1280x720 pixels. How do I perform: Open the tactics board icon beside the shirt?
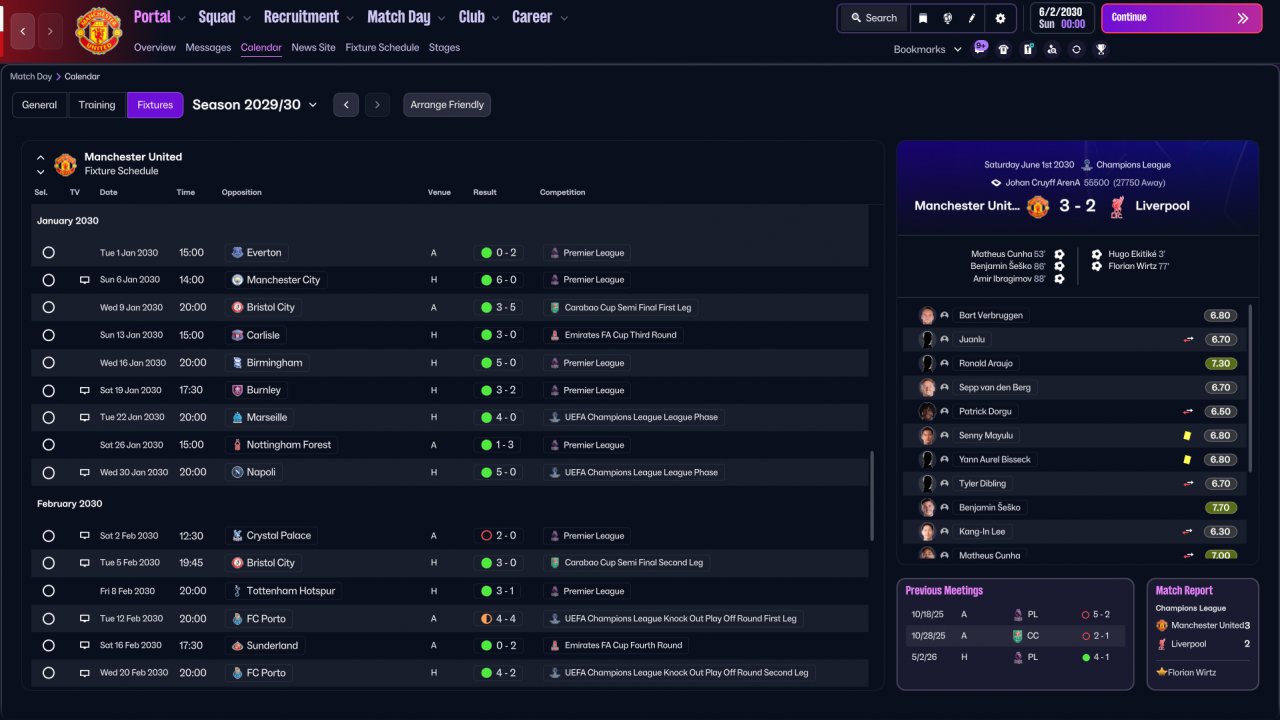[1028, 49]
